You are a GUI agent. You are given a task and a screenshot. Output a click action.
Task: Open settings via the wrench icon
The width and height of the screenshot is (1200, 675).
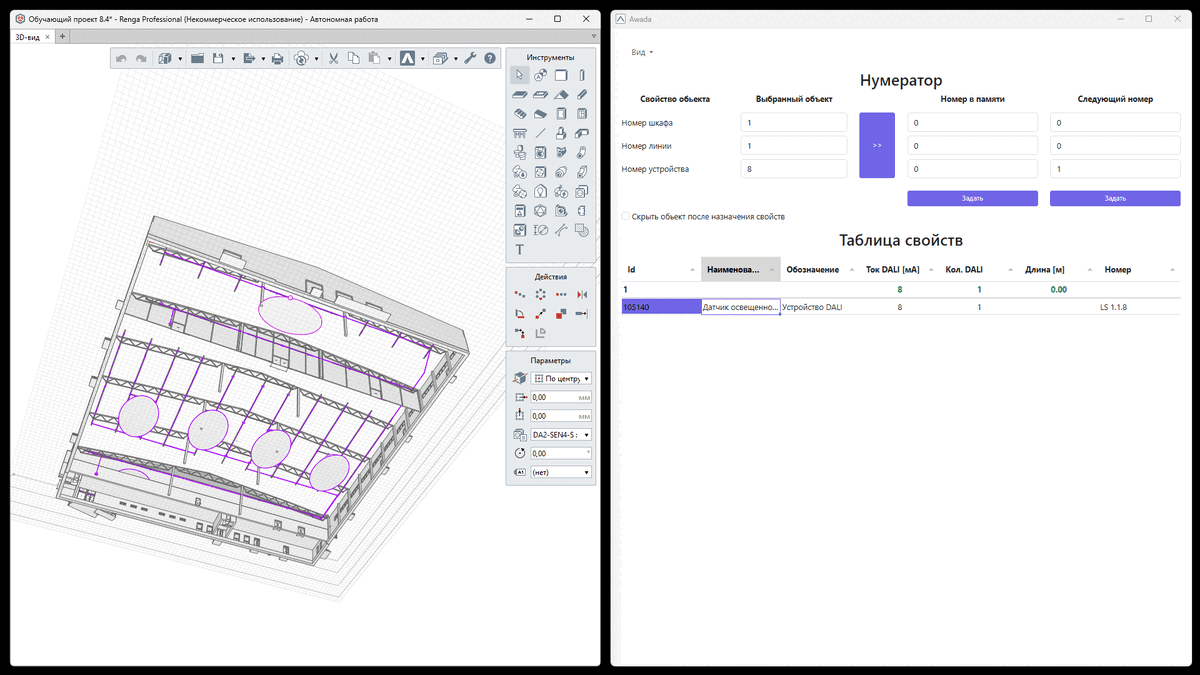pos(470,59)
